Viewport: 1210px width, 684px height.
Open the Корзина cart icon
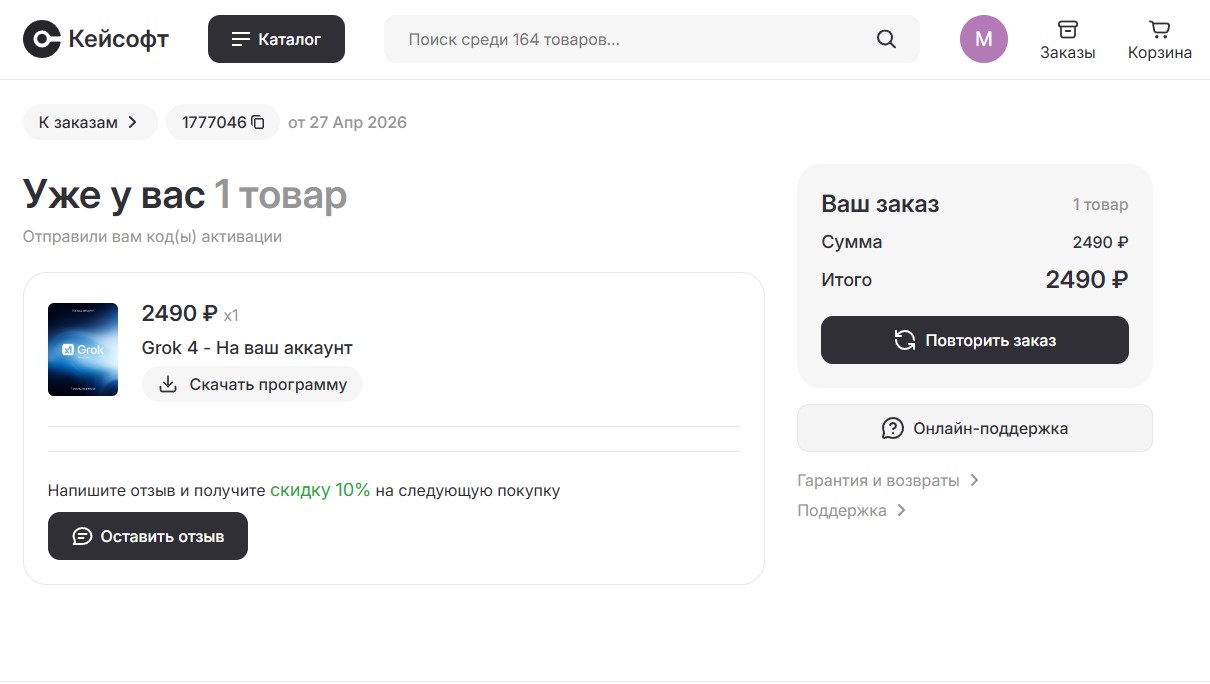tap(1159, 40)
